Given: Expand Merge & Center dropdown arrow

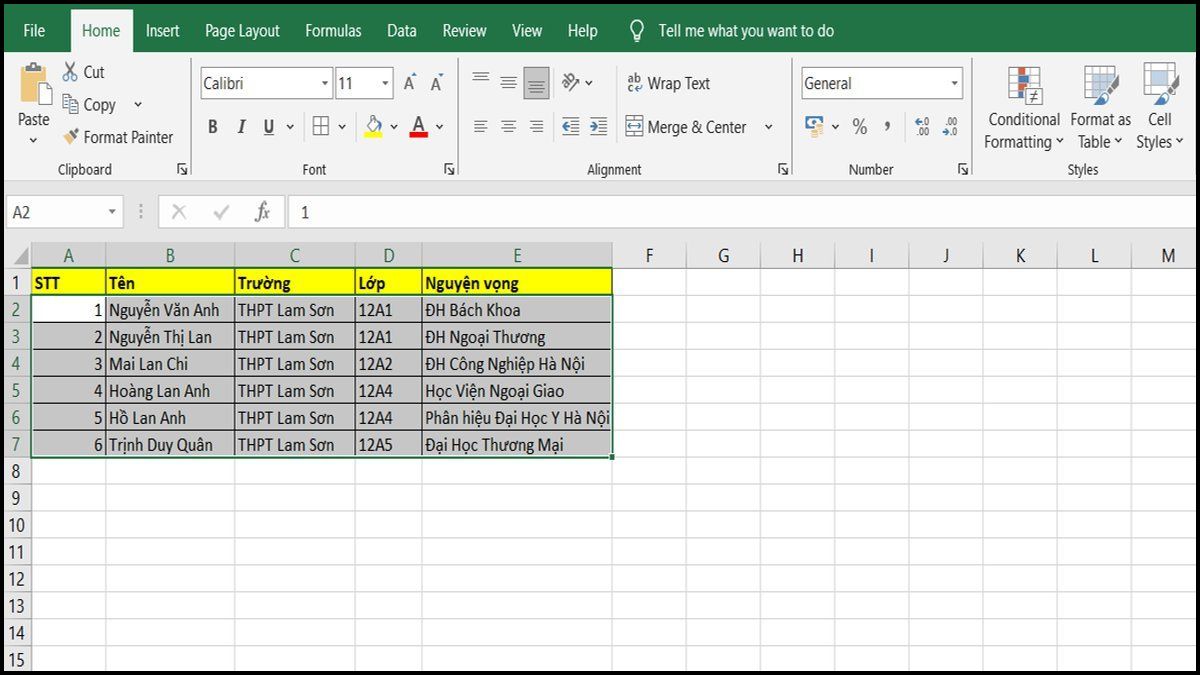Looking at the screenshot, I should pyautogui.click(x=768, y=127).
